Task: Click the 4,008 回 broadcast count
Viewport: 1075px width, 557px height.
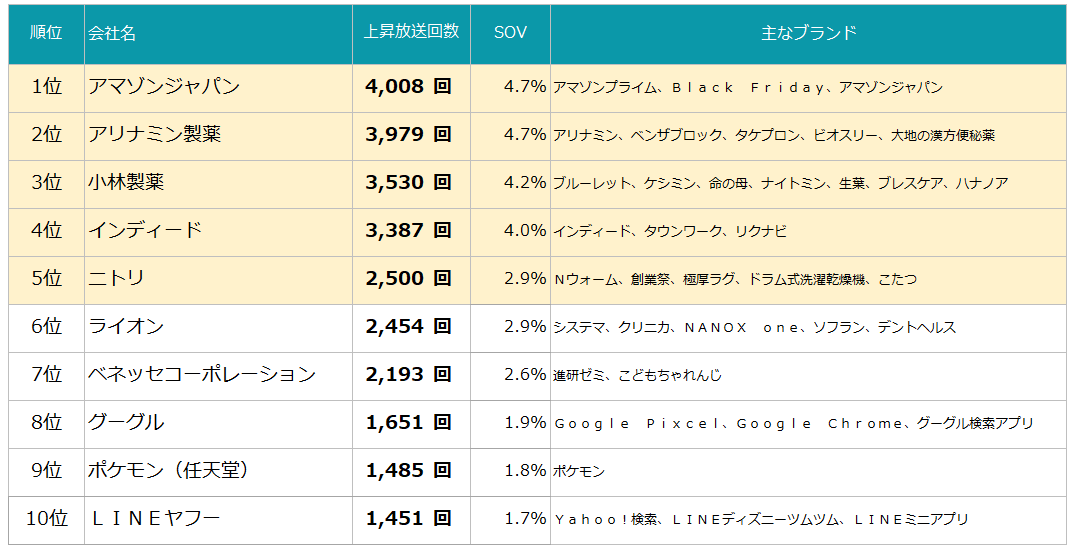Action: click(409, 87)
